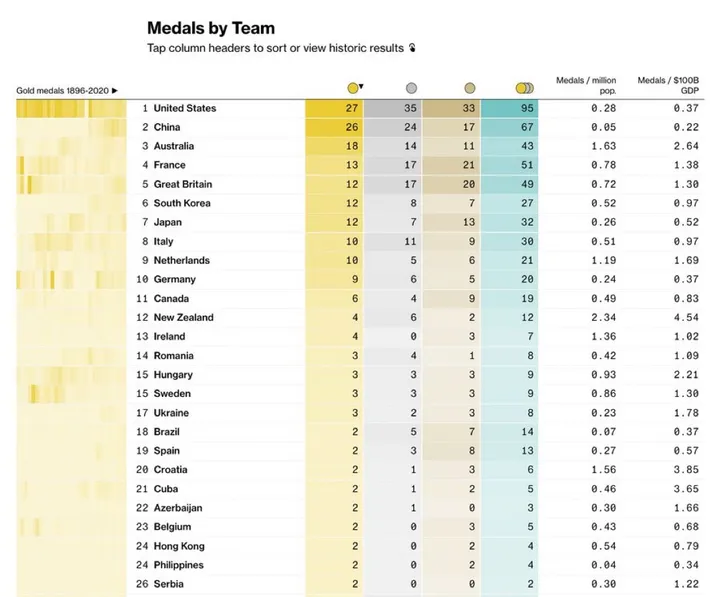Sort by Medals / $100B GDP header

[x=668, y=85]
